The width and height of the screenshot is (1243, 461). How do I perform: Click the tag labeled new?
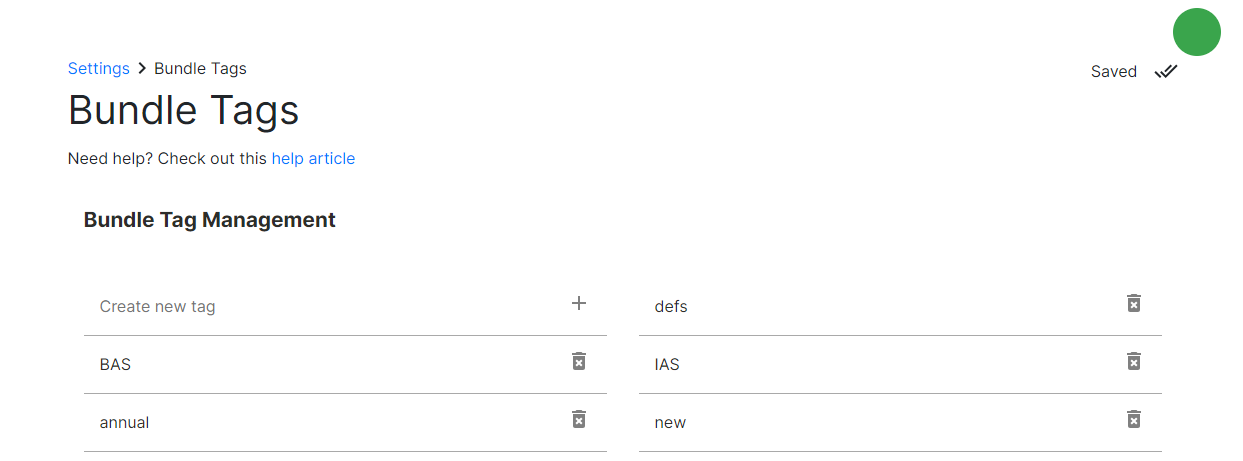[670, 423]
